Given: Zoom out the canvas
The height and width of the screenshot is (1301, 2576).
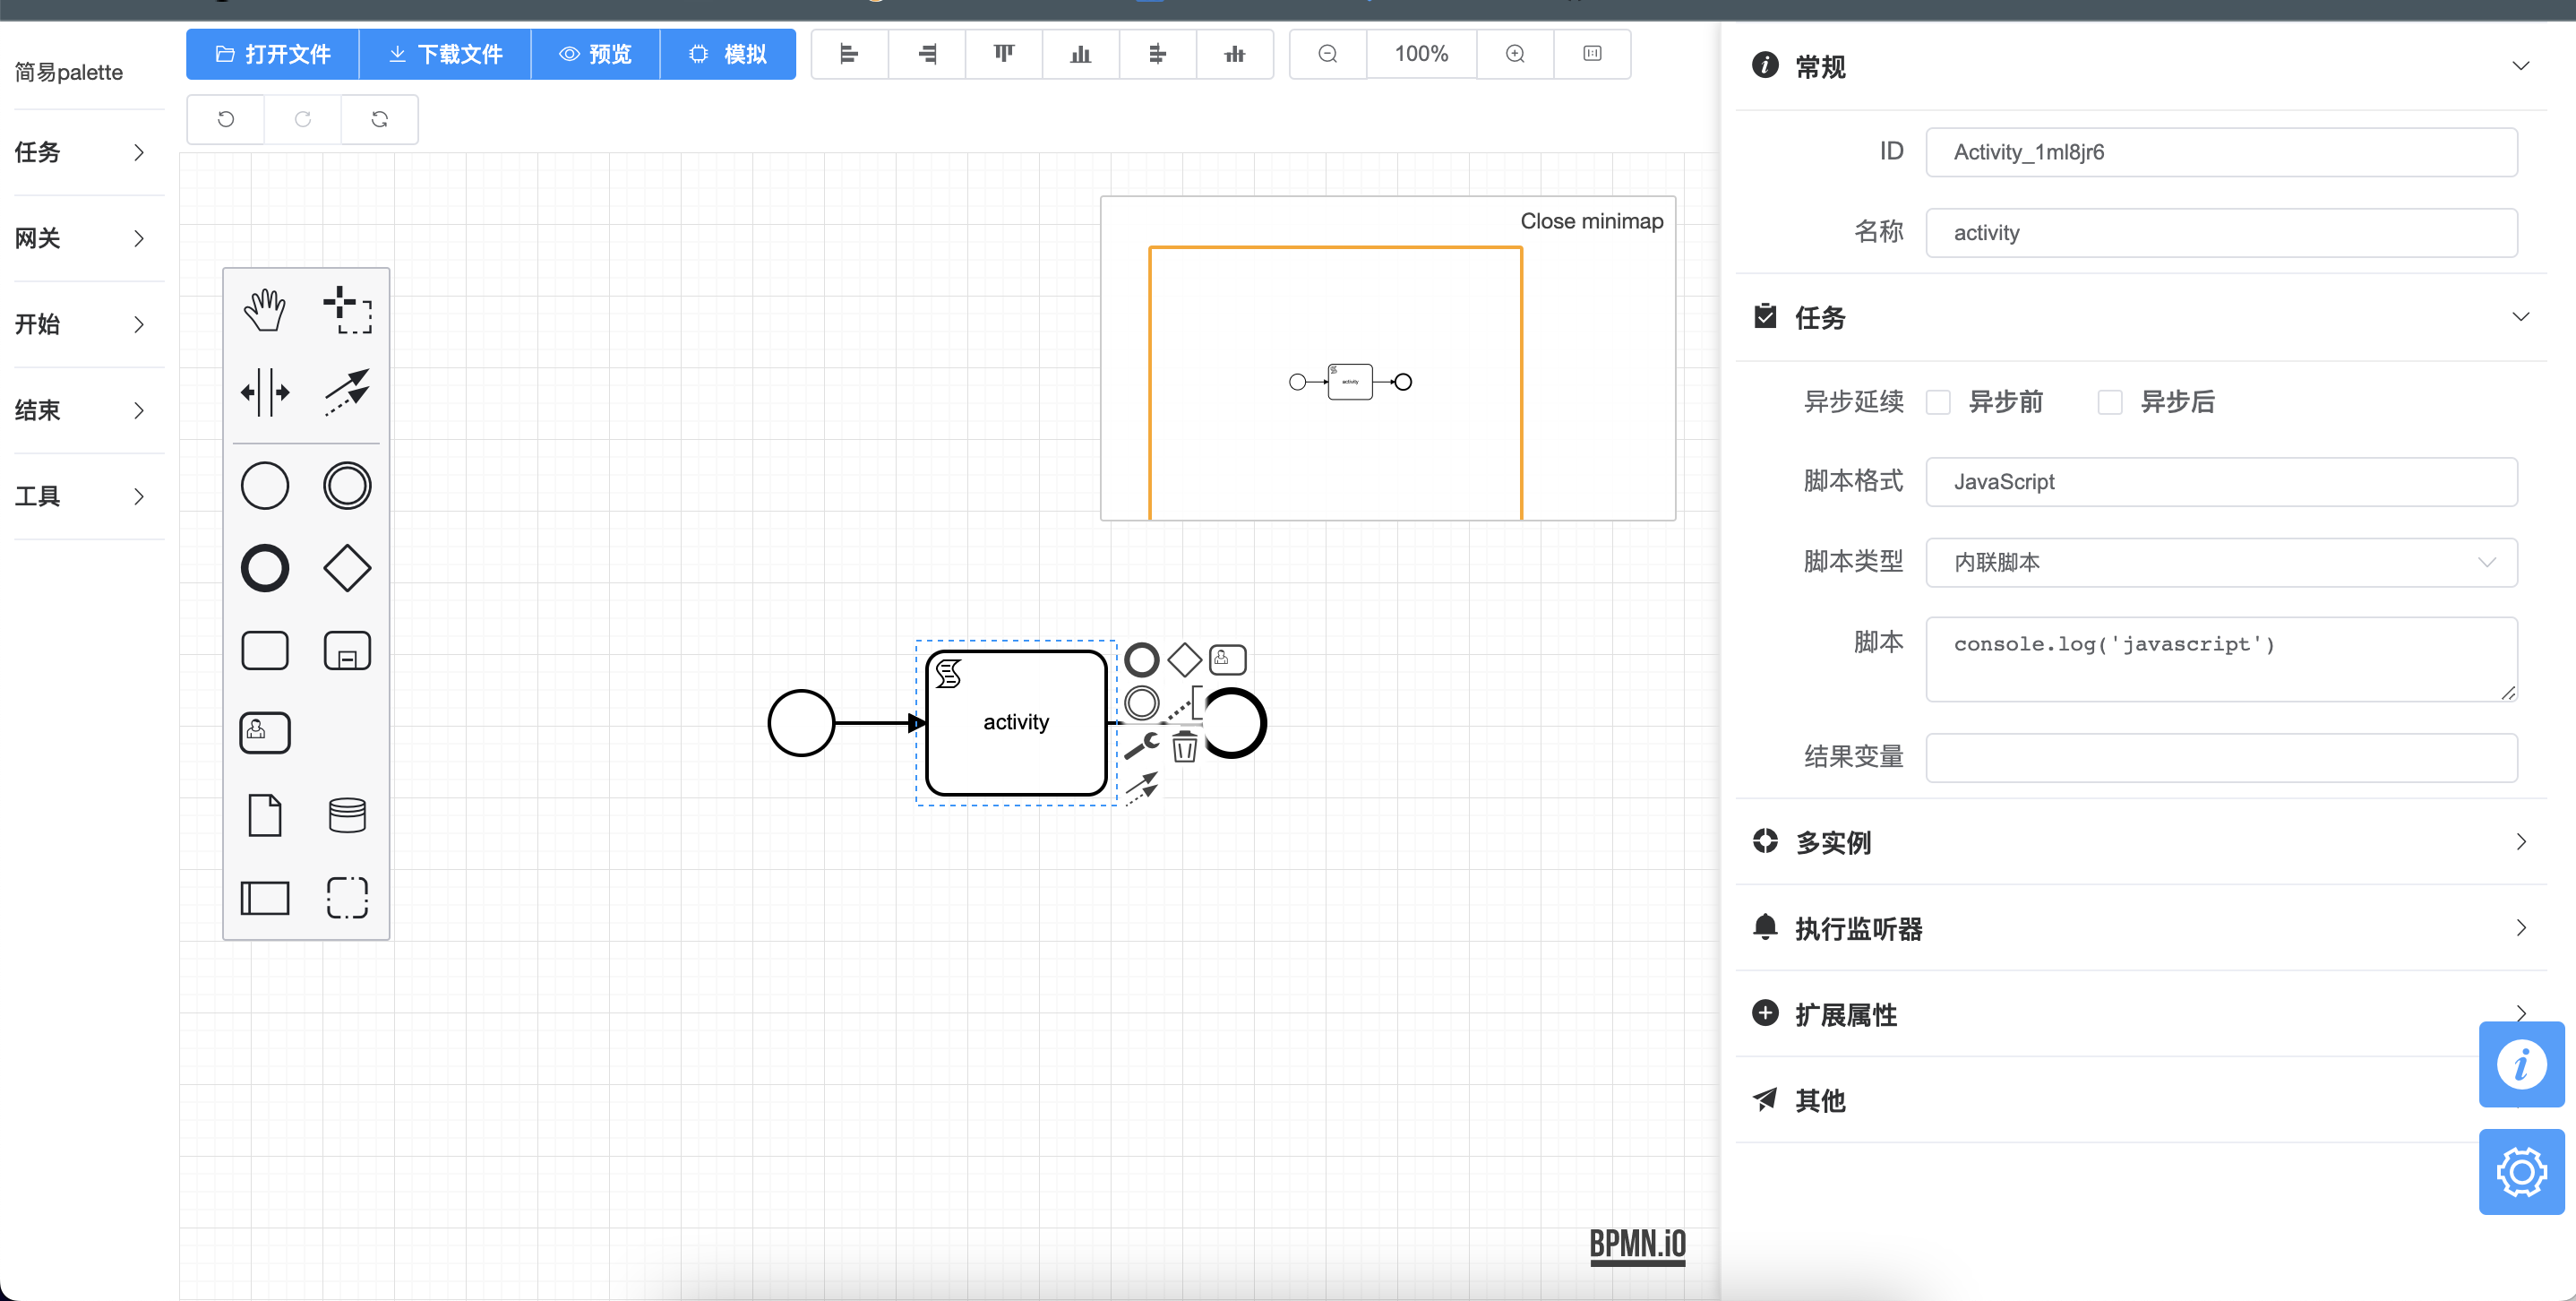Looking at the screenshot, I should click(x=1328, y=54).
